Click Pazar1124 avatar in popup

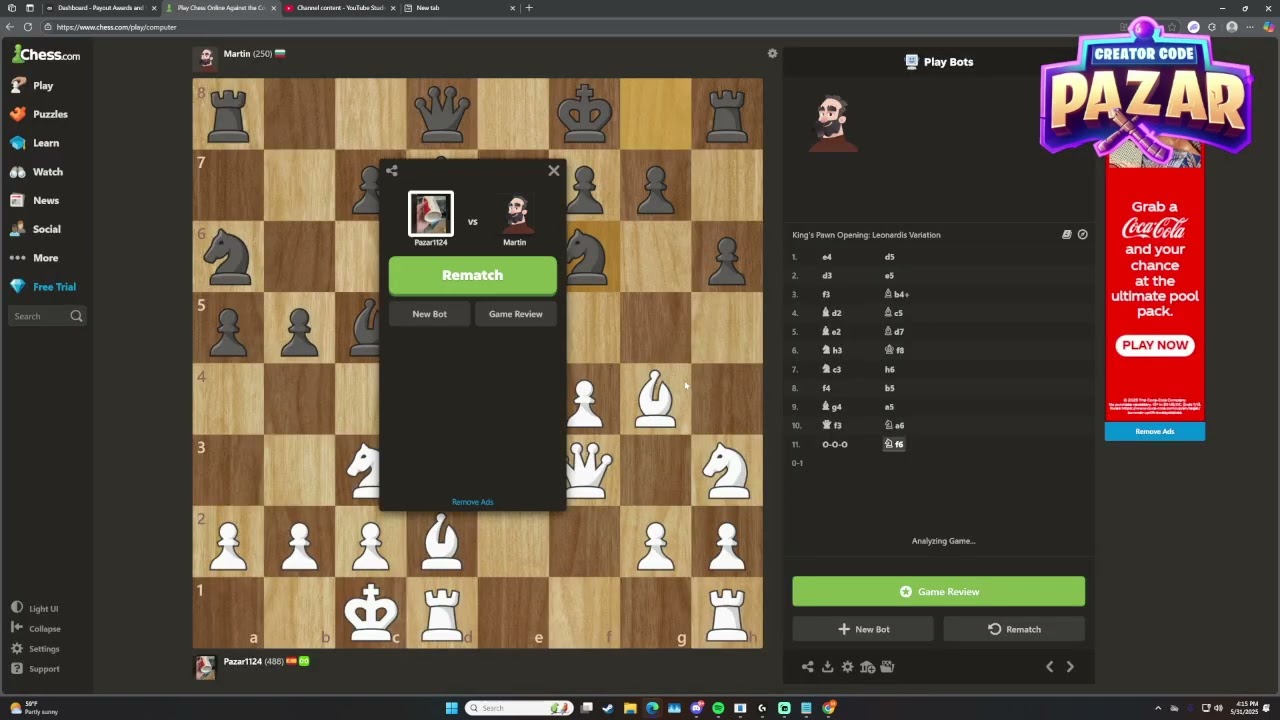click(x=431, y=213)
